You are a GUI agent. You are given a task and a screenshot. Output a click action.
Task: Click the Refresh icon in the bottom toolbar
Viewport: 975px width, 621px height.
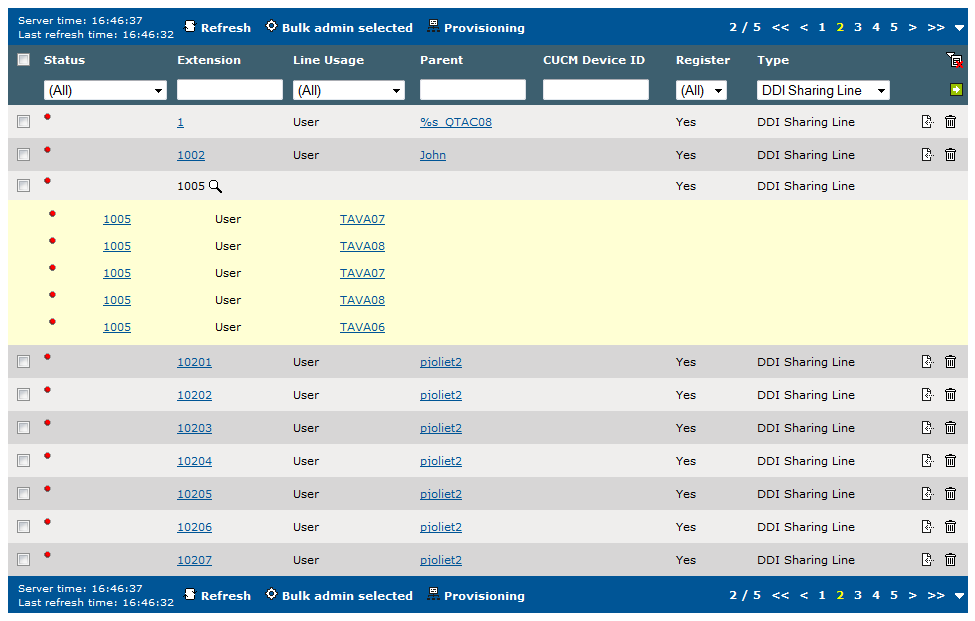190,594
